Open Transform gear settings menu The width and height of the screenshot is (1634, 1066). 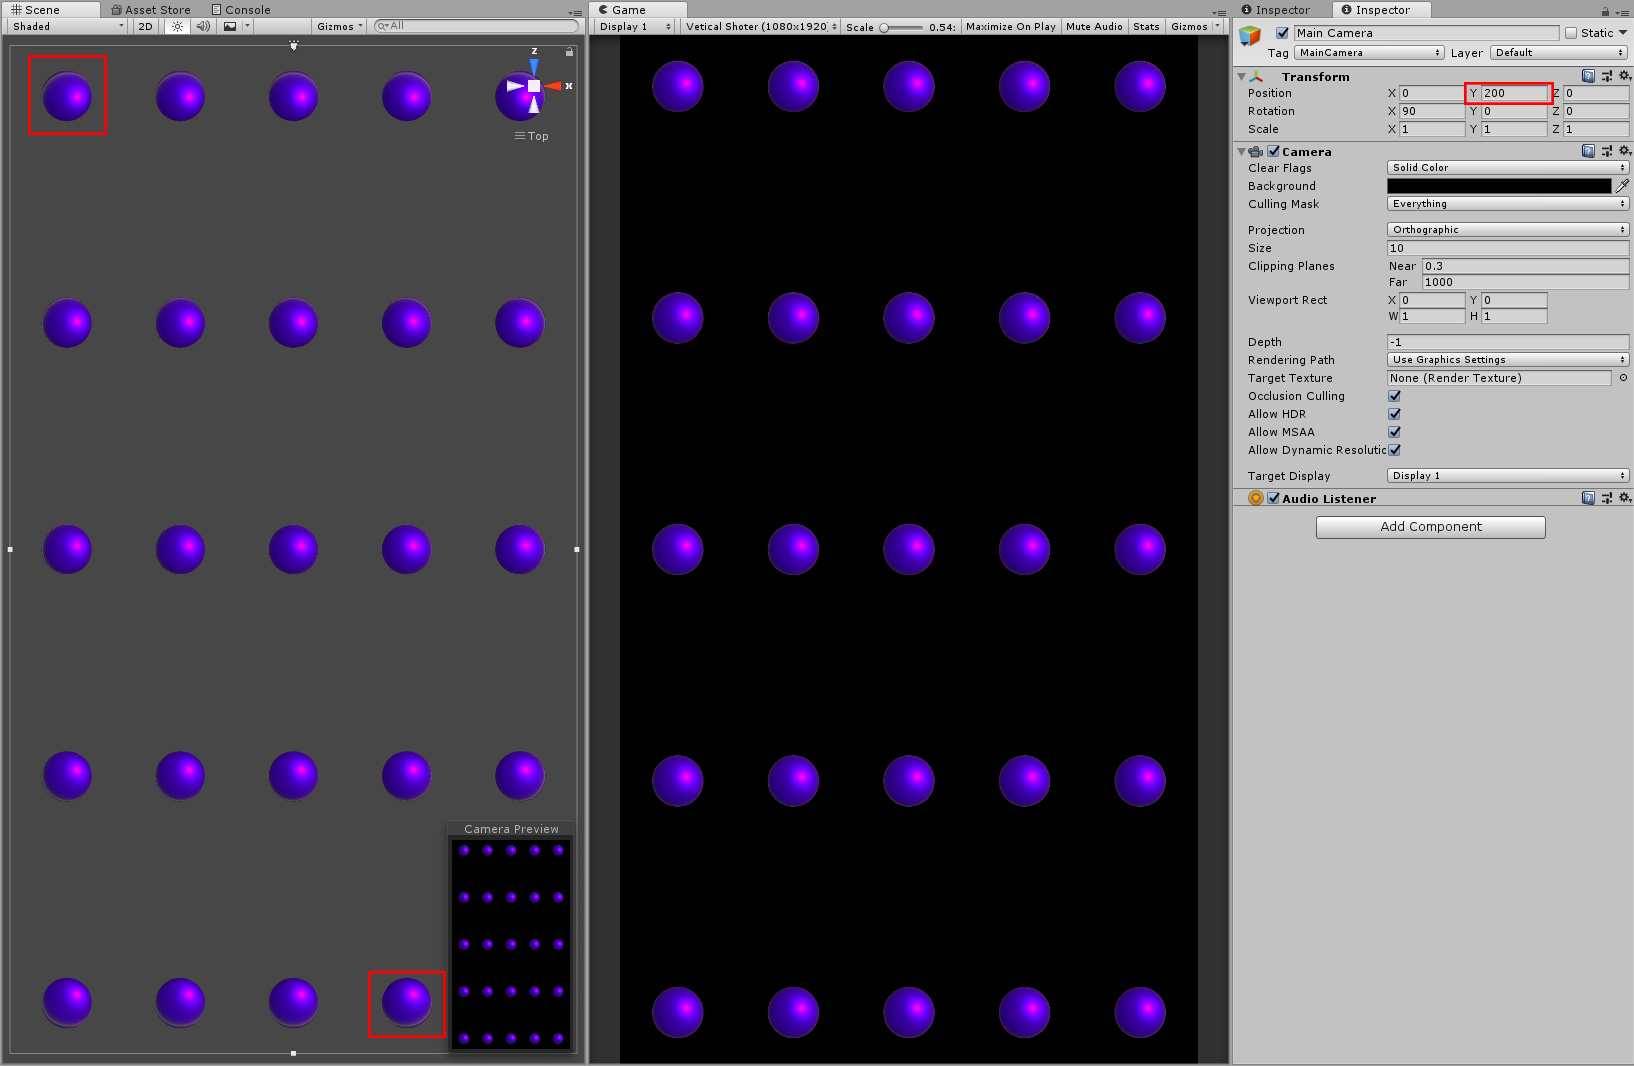pos(1624,76)
